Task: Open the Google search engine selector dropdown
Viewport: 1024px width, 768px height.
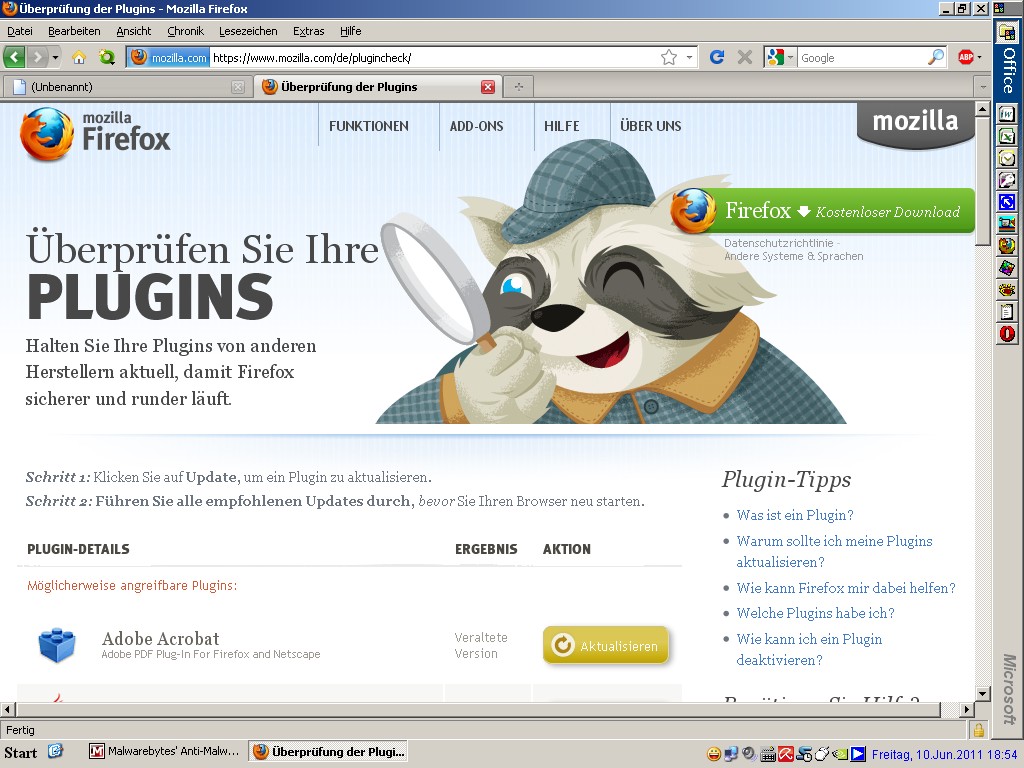Action: 781,57
